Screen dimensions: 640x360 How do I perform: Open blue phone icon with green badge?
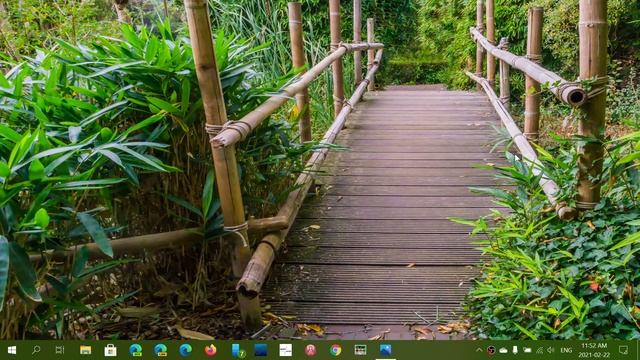238,350
